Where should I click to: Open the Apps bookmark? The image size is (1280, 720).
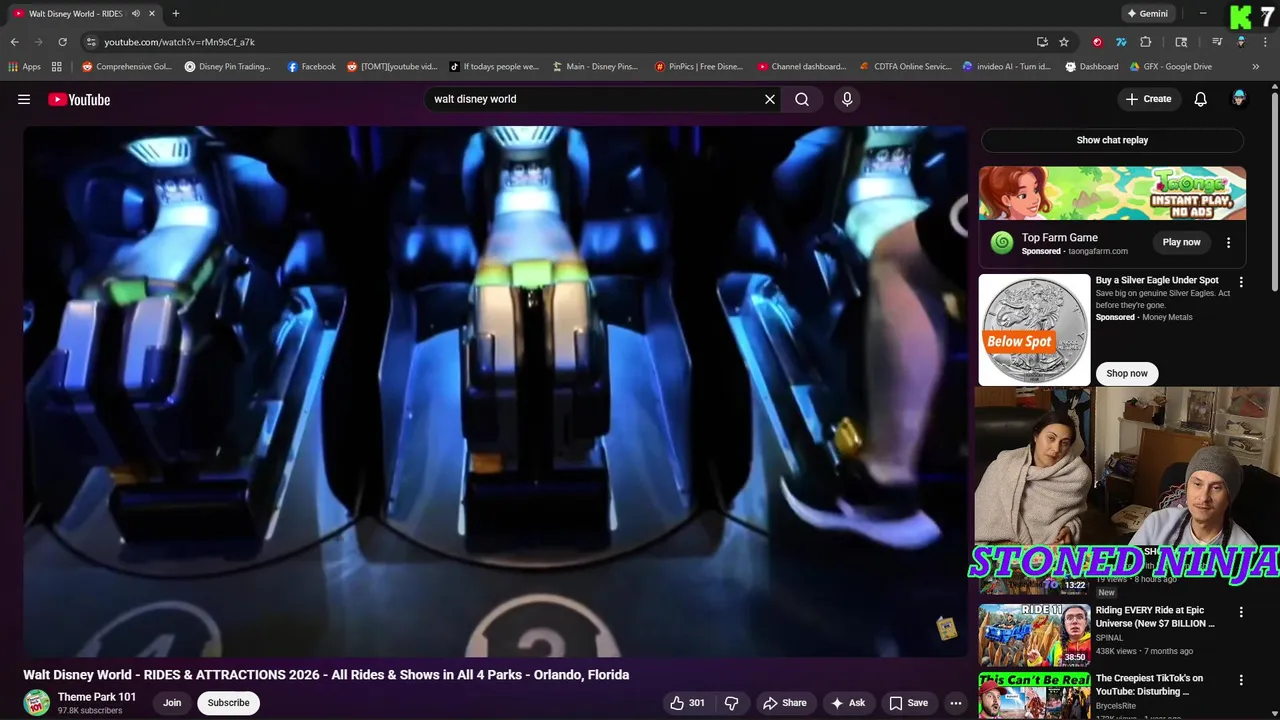tap(25, 67)
